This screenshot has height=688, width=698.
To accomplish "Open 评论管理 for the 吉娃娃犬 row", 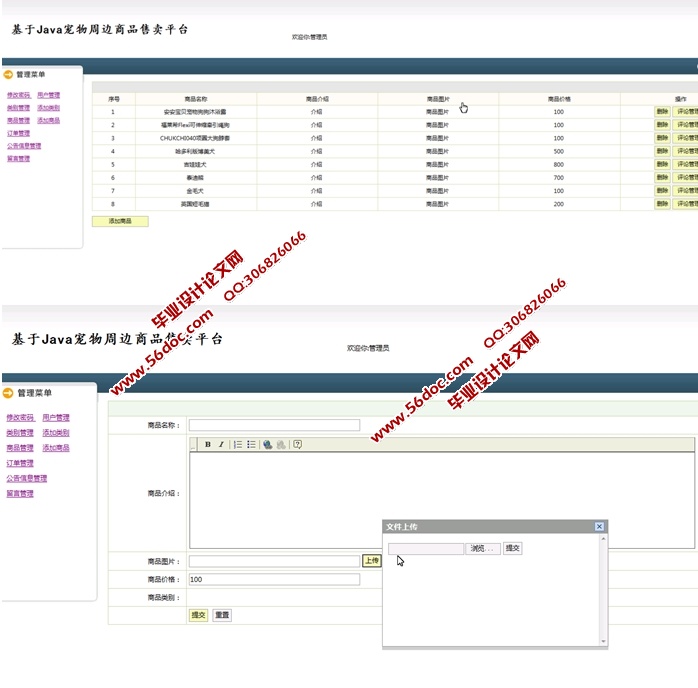I will (686, 164).
